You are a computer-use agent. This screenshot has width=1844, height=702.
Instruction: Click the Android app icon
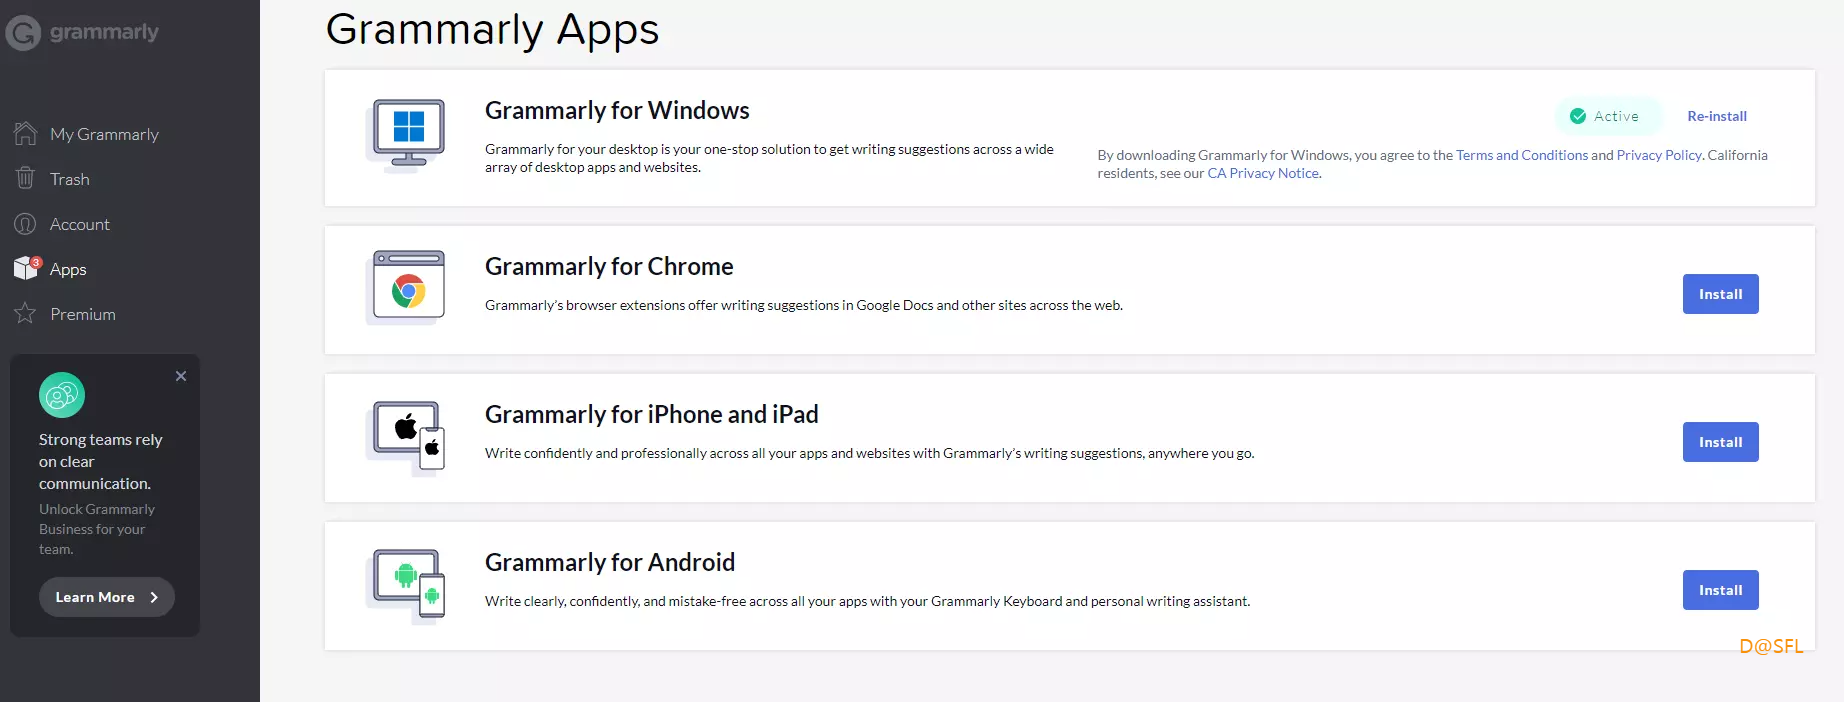pos(406,586)
